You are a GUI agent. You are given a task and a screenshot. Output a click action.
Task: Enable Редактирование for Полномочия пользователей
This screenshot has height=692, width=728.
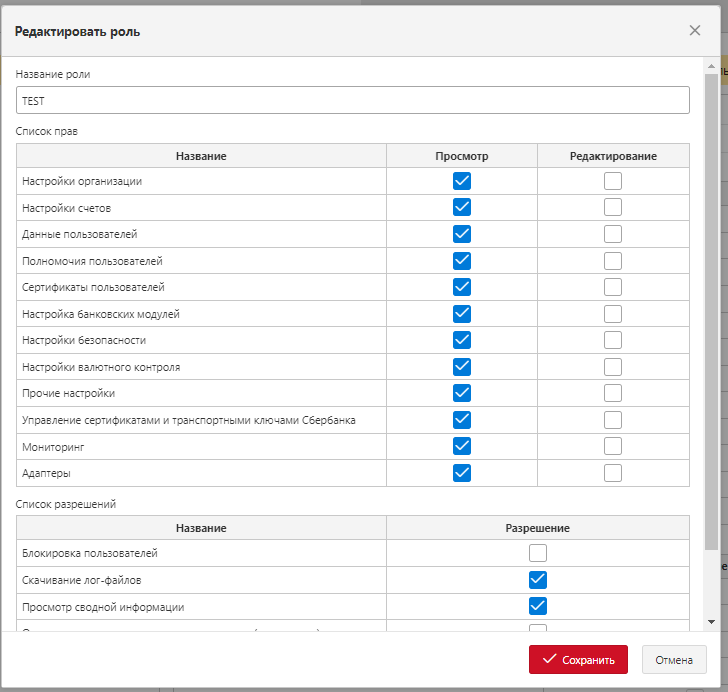click(x=613, y=261)
